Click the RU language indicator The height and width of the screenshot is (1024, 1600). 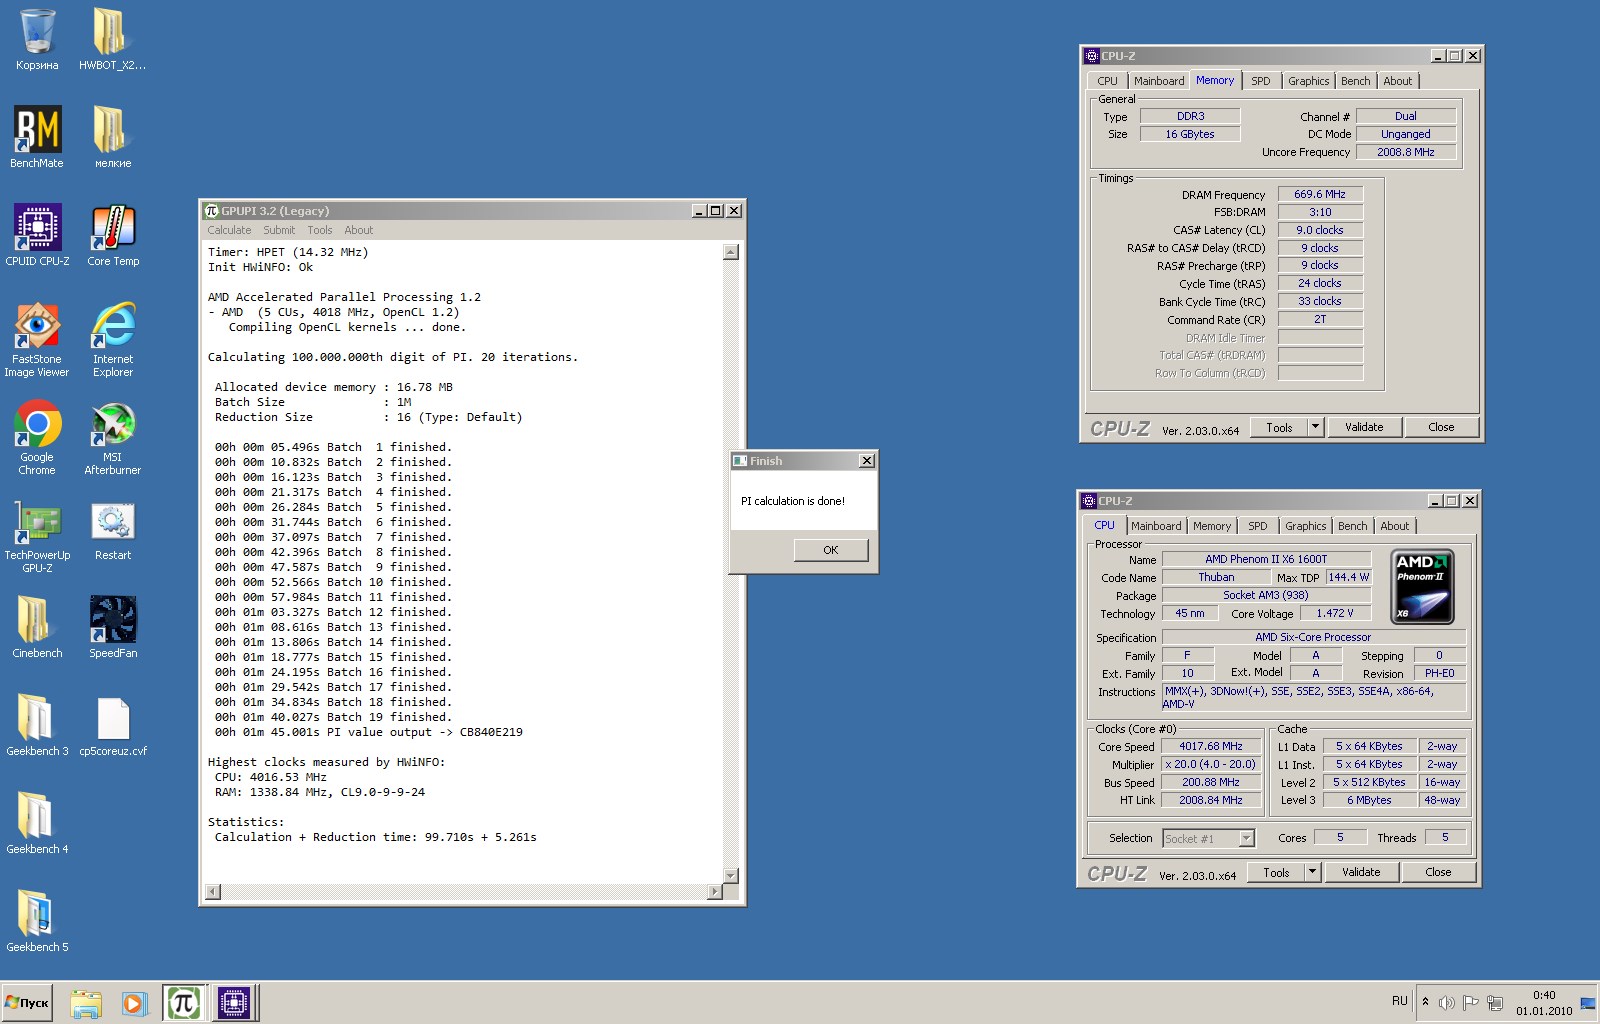(x=1399, y=1001)
